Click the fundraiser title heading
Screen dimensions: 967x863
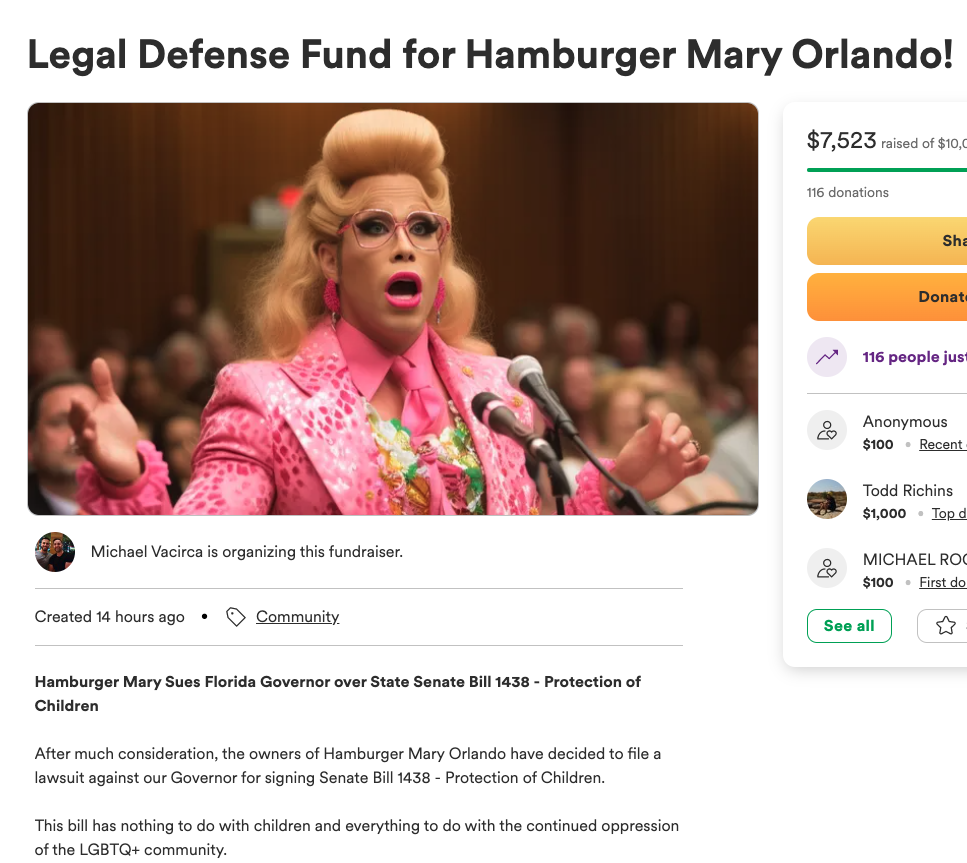tap(490, 55)
